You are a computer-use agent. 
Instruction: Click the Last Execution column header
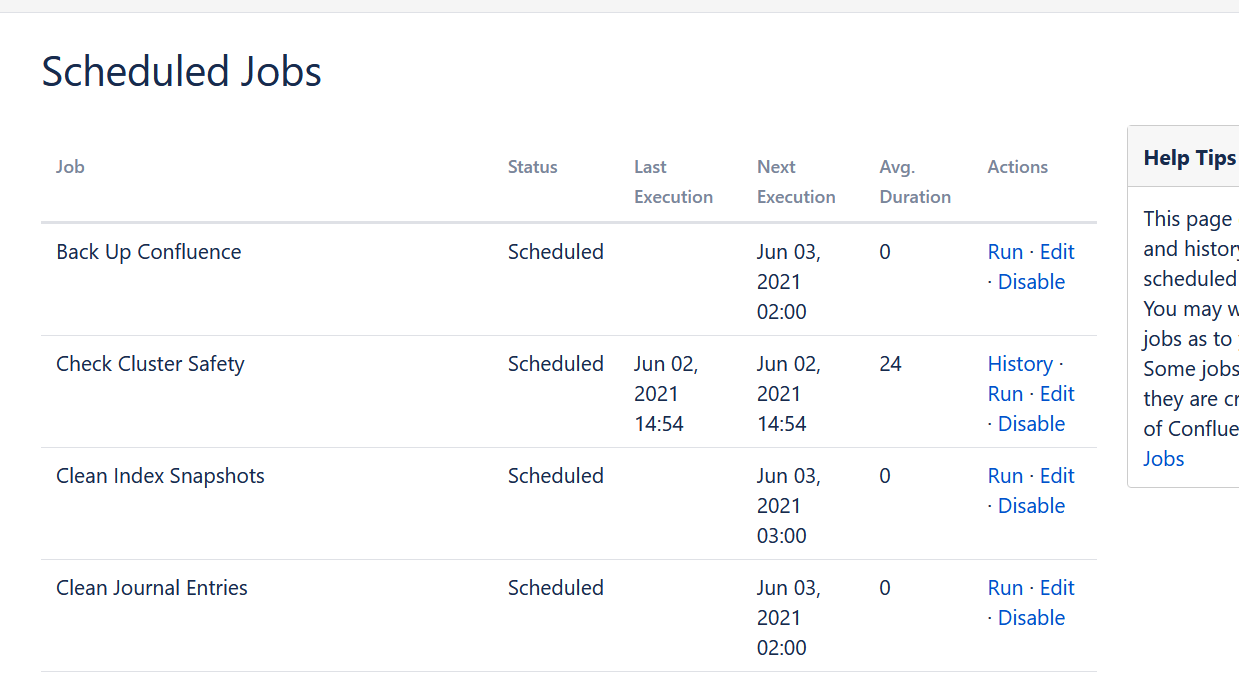click(673, 182)
